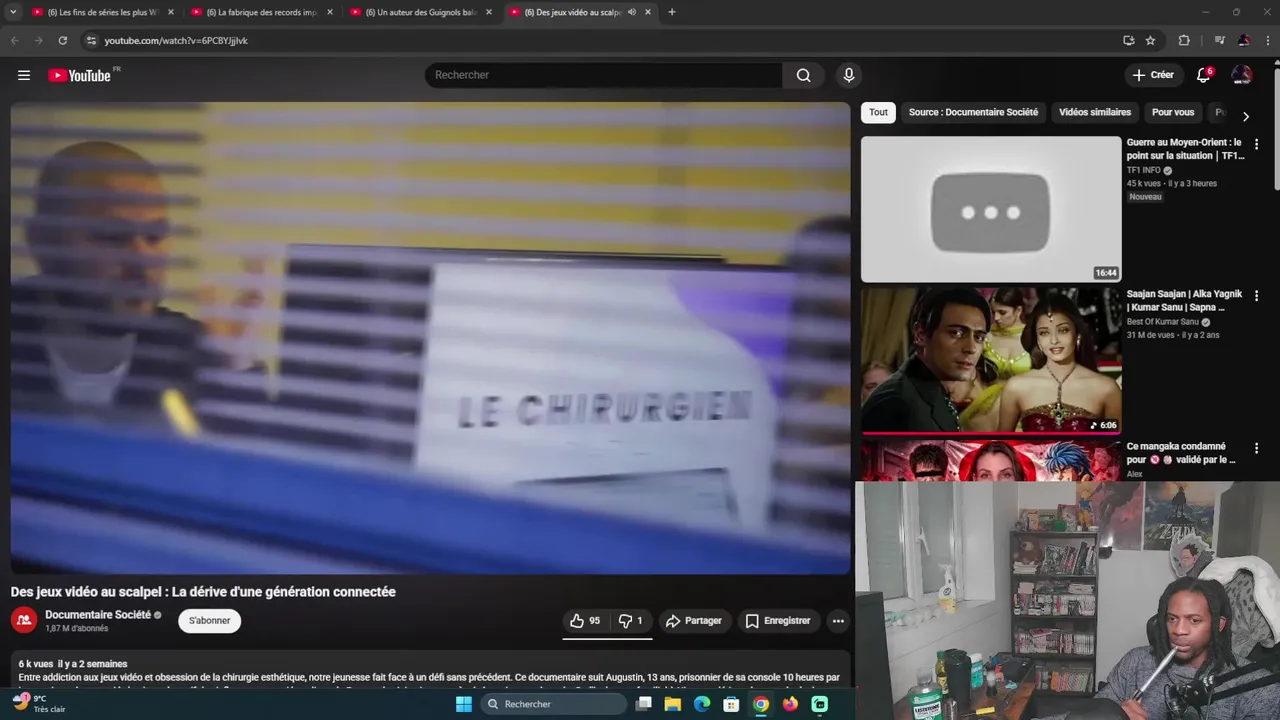This screenshot has height=720, width=1280.
Task: Open a new browser tab
Action: click(x=672, y=12)
